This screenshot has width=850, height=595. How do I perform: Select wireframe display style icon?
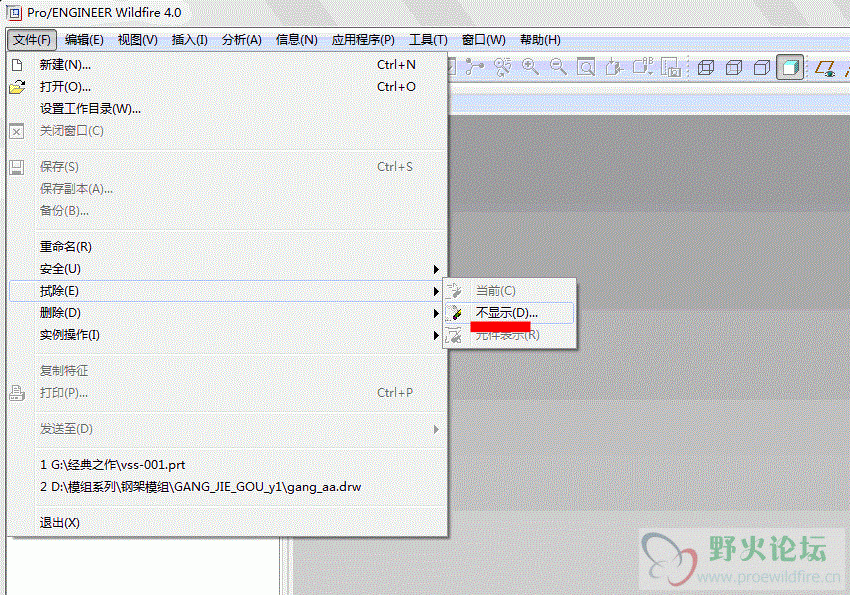click(x=705, y=67)
